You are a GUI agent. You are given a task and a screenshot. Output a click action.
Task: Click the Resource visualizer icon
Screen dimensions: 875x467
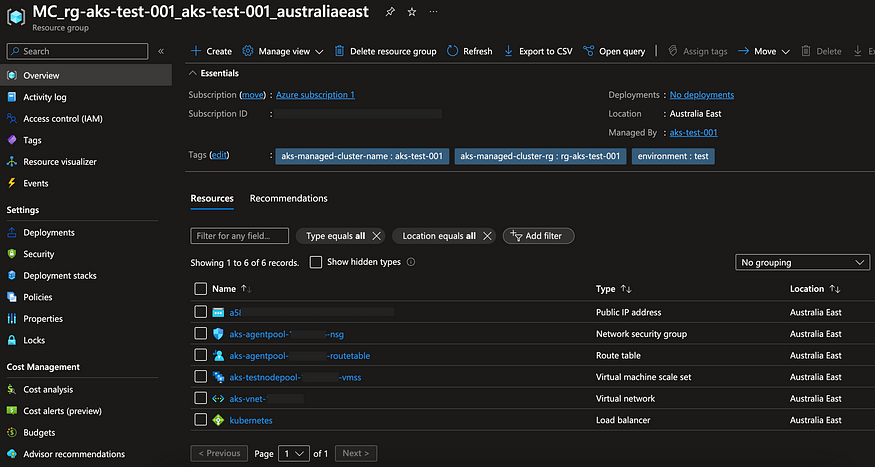pos(12,162)
